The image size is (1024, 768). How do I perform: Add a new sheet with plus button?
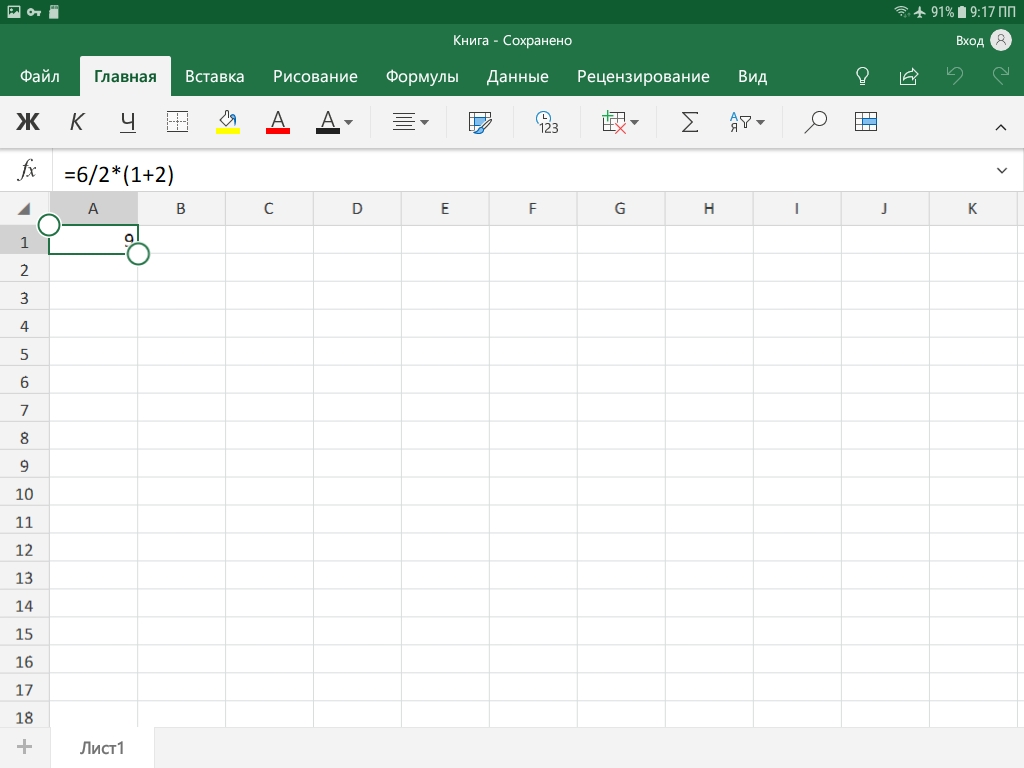pyautogui.click(x=25, y=747)
